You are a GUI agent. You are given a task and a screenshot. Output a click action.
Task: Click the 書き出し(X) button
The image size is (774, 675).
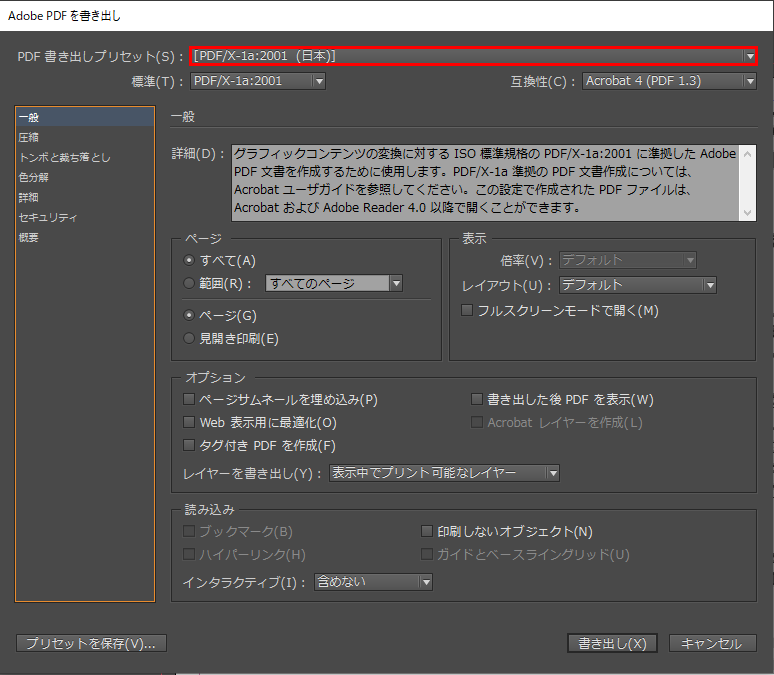(612, 643)
